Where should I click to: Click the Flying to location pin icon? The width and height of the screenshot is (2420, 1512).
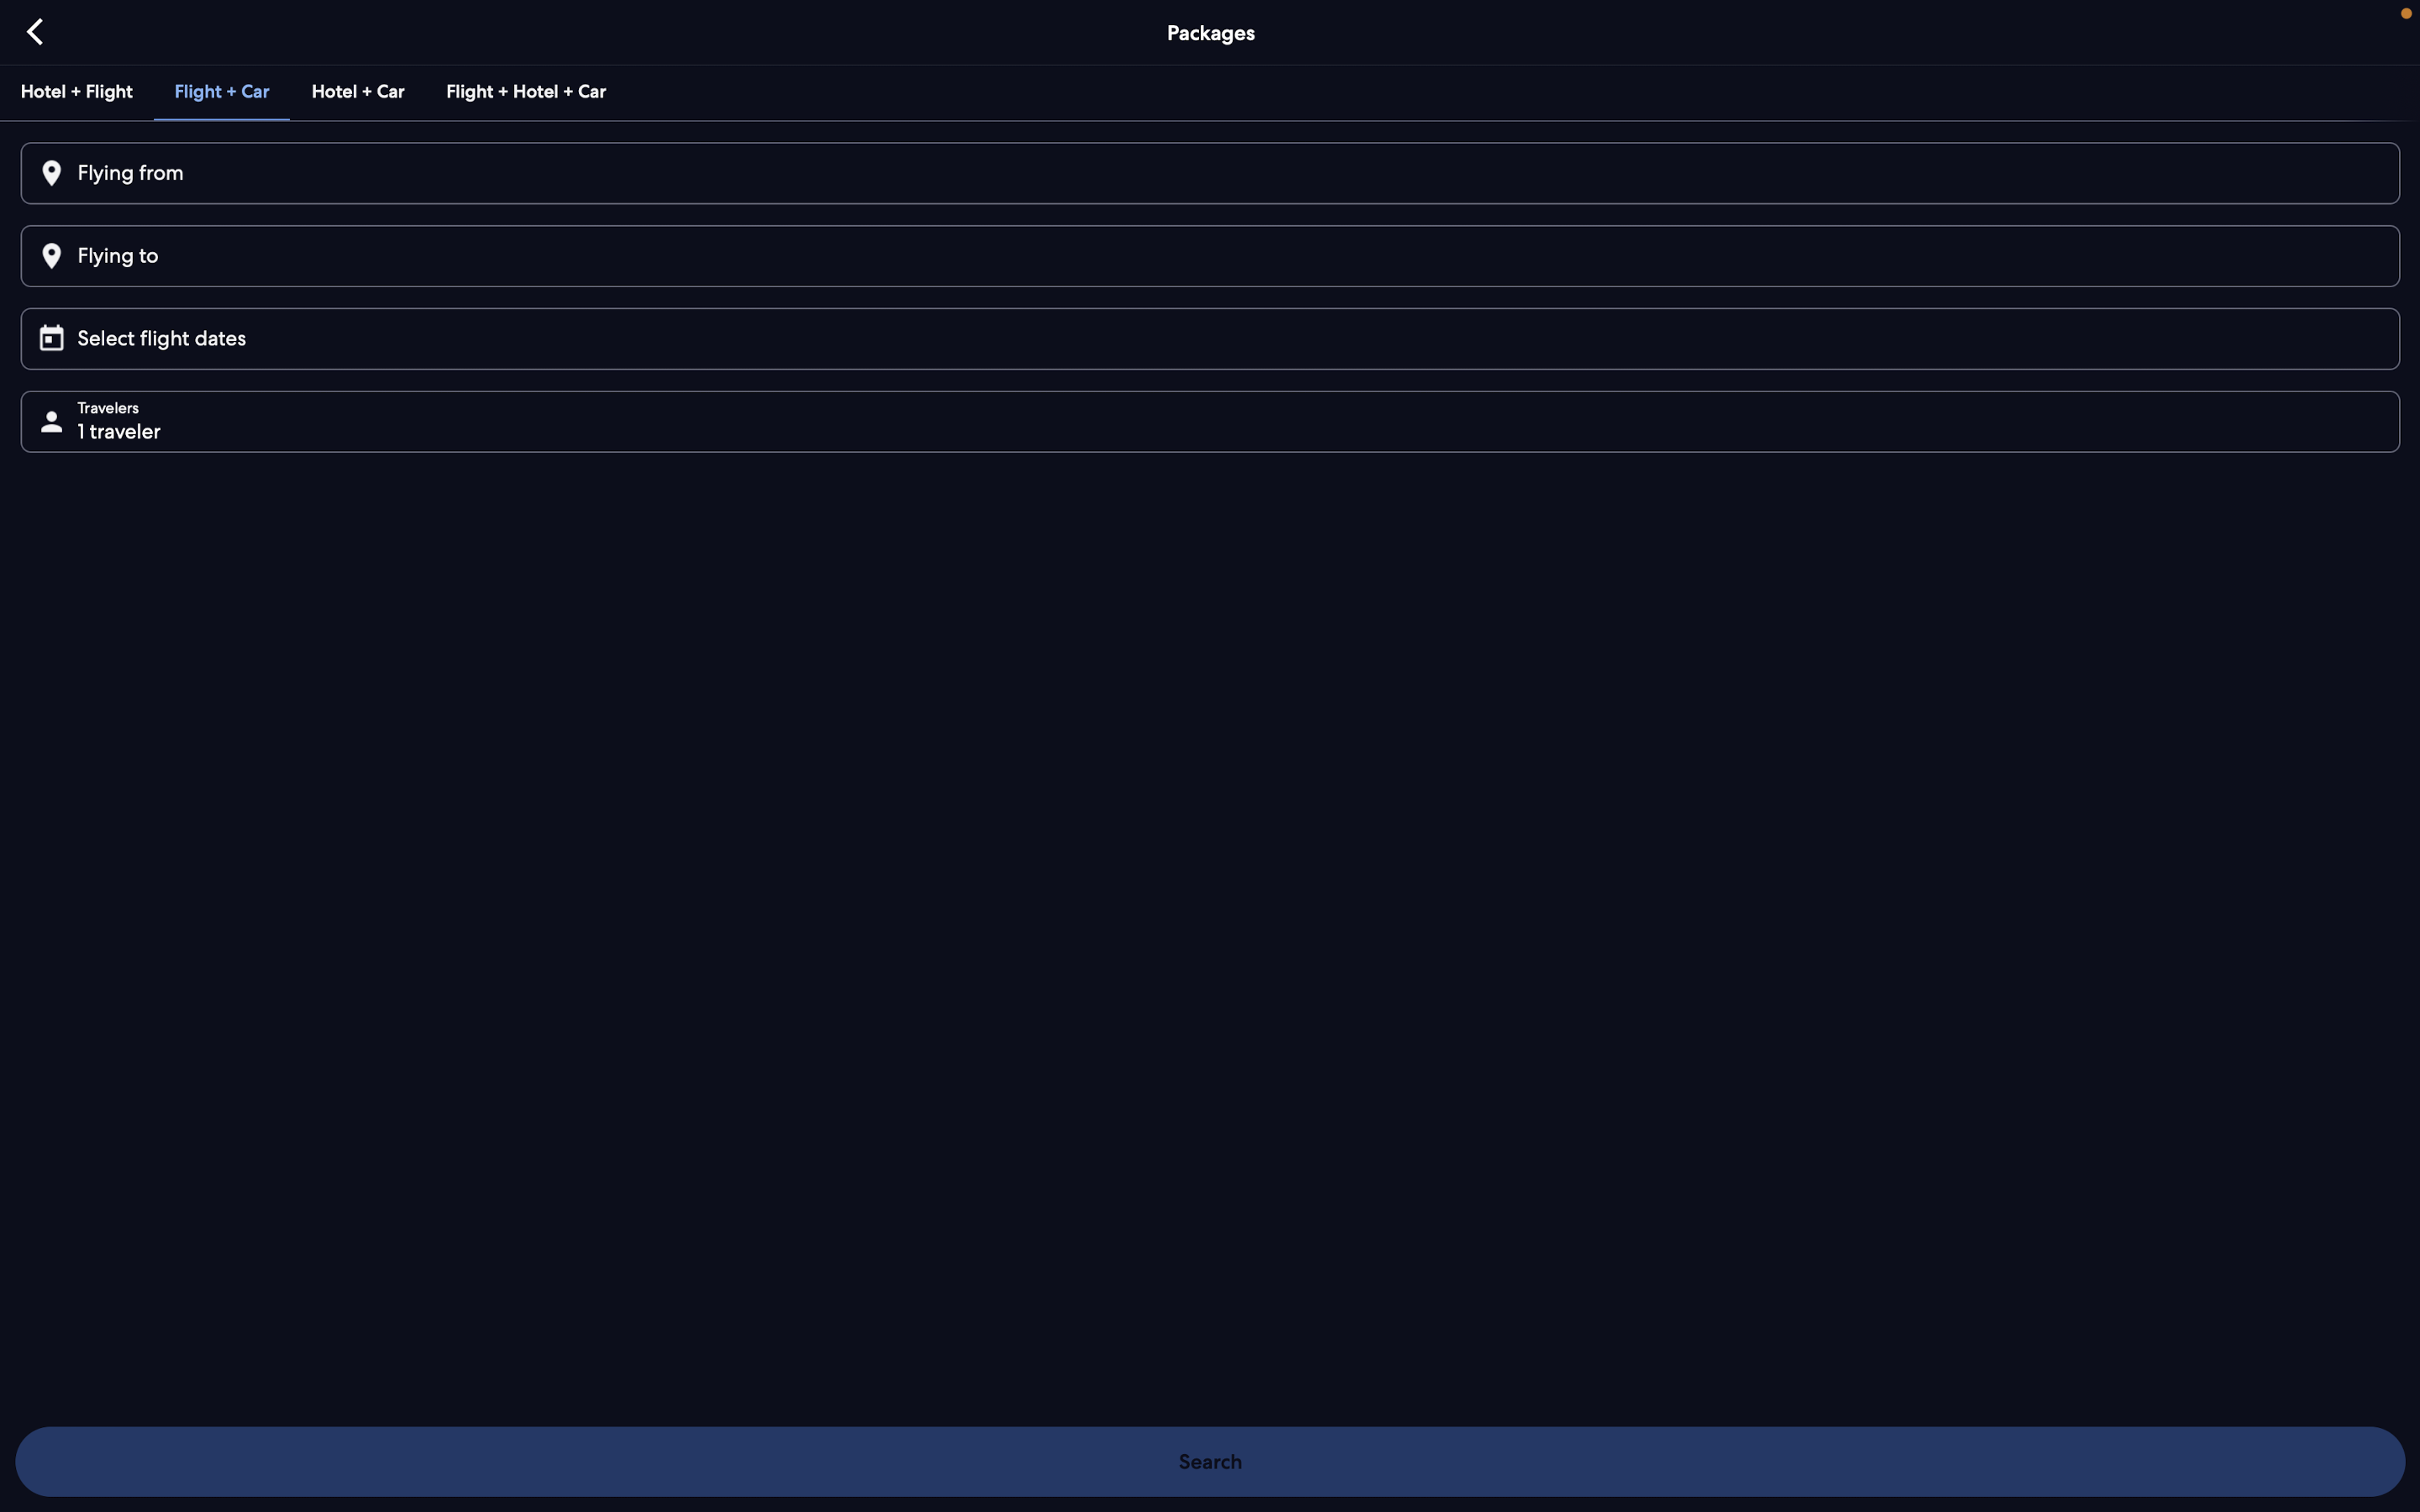click(51, 256)
